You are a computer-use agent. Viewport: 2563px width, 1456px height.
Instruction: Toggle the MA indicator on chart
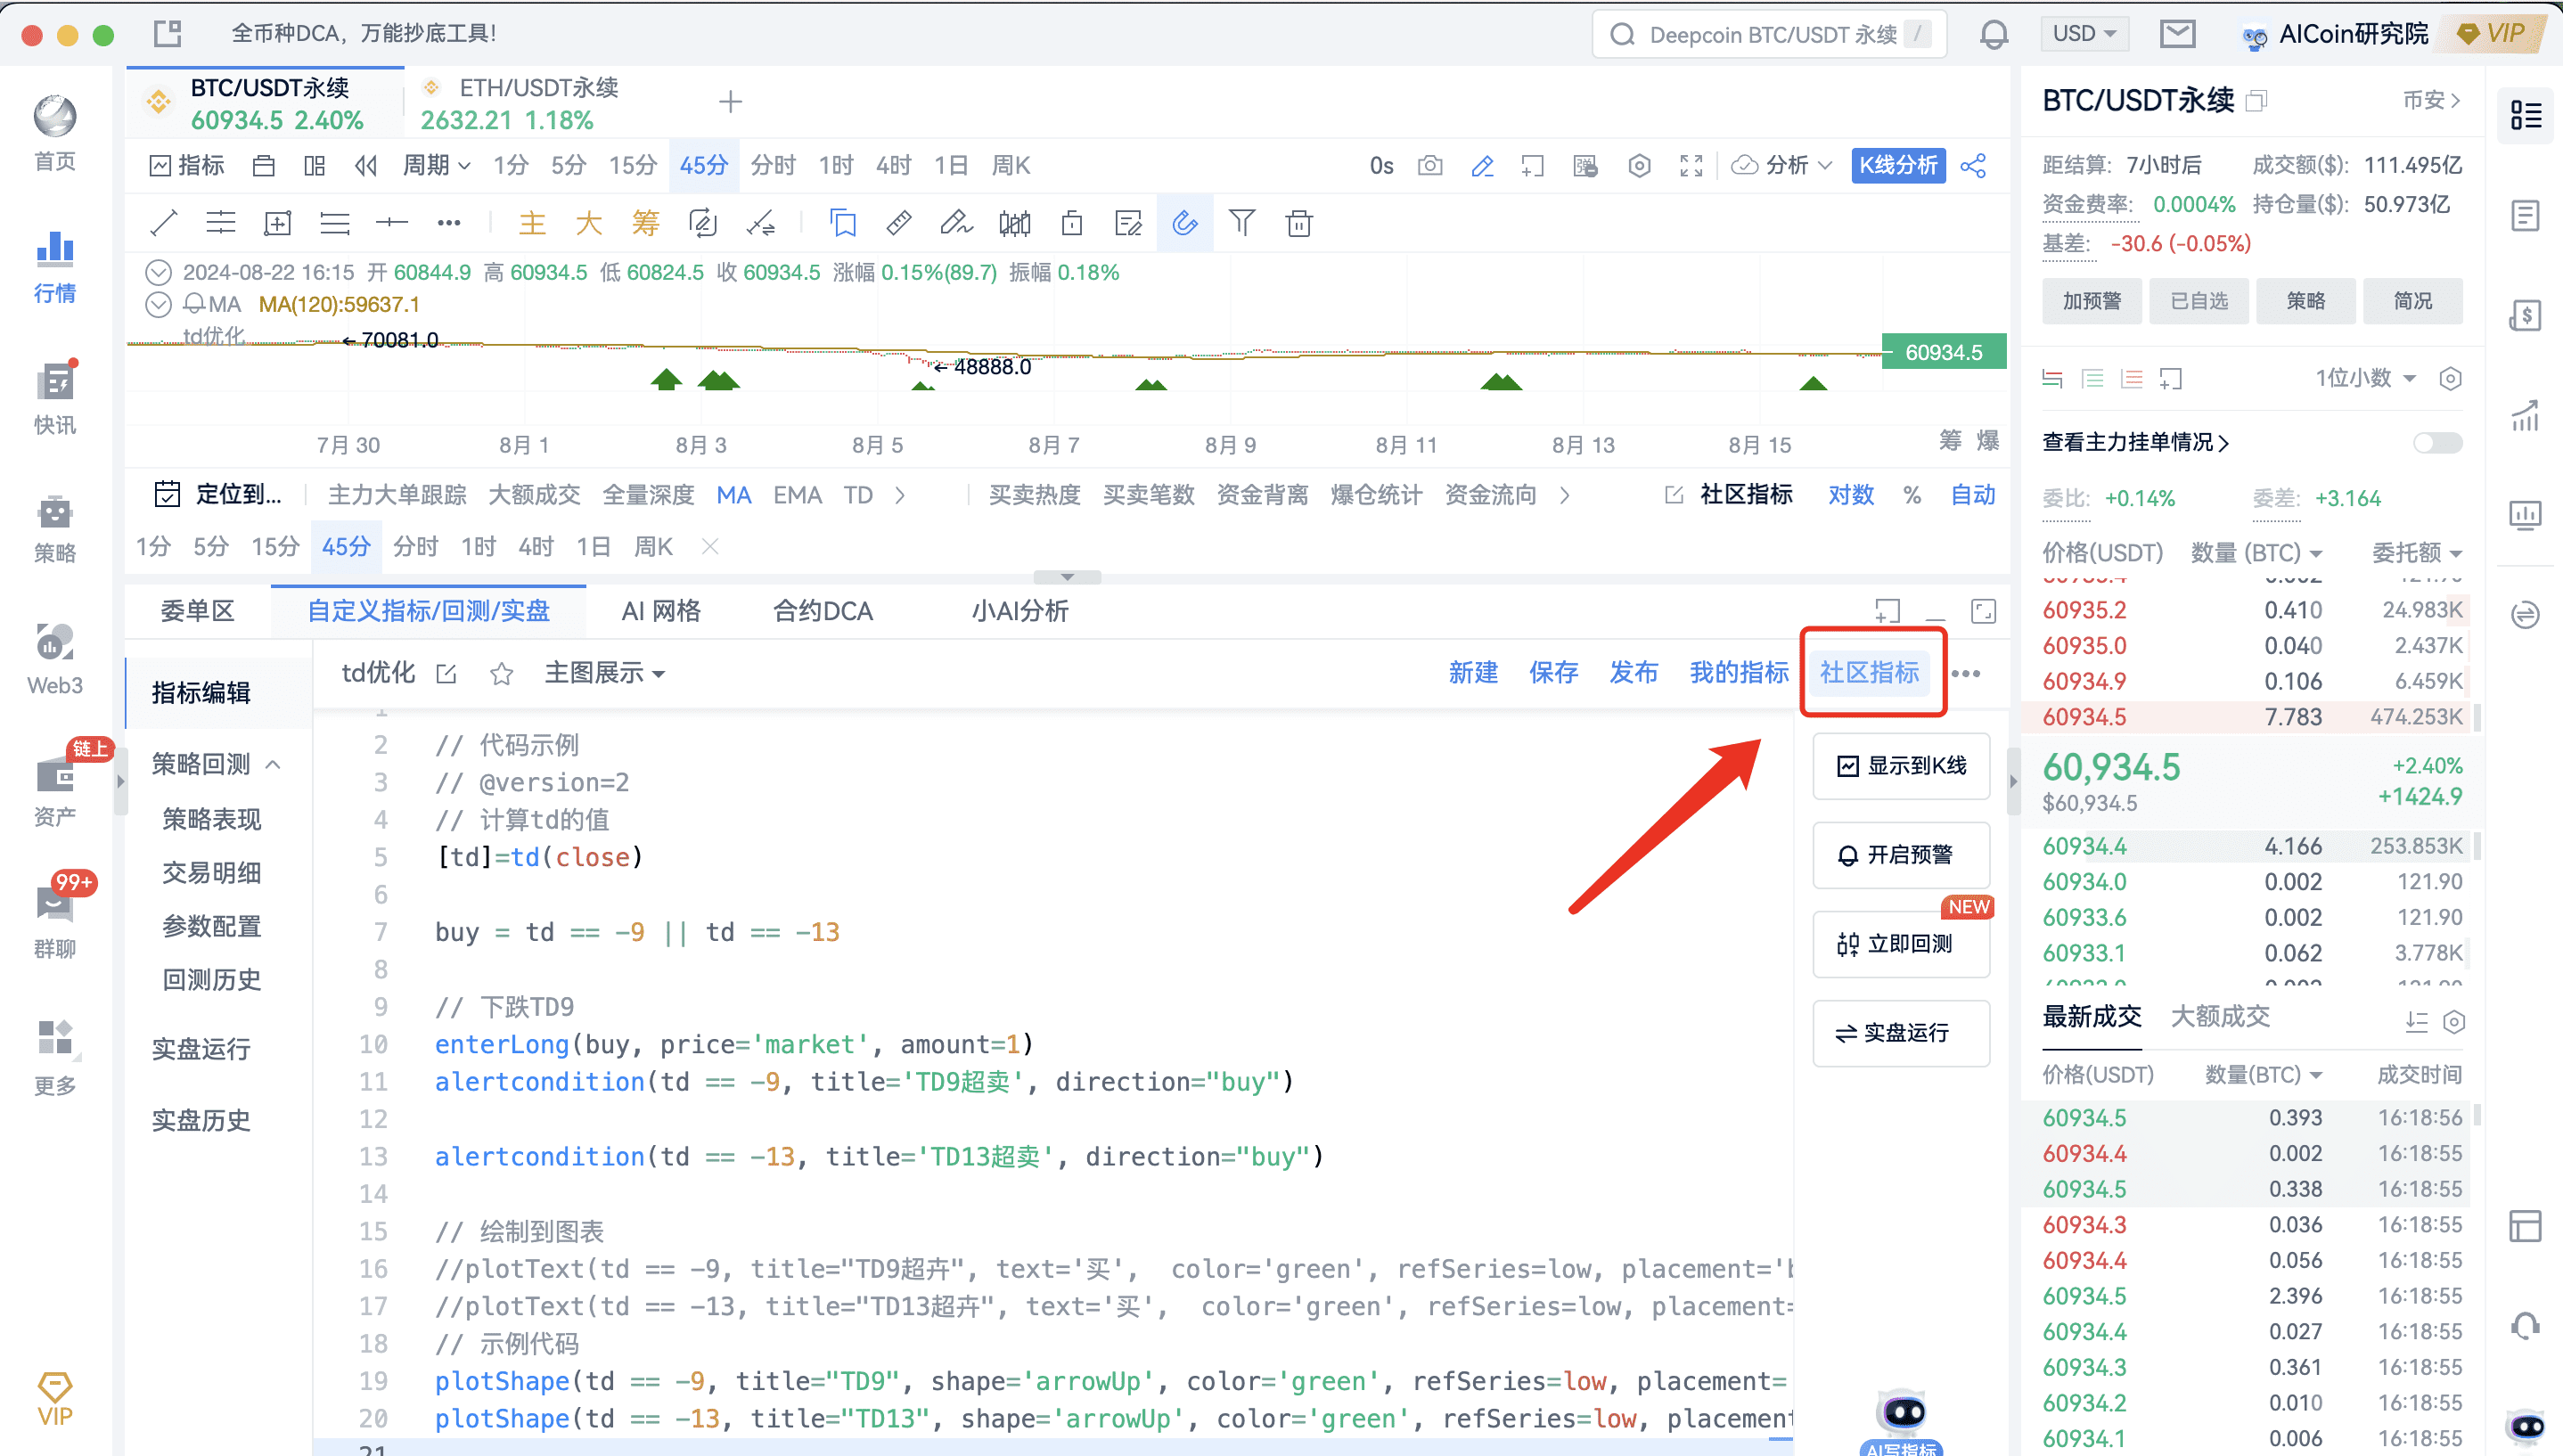coord(733,495)
